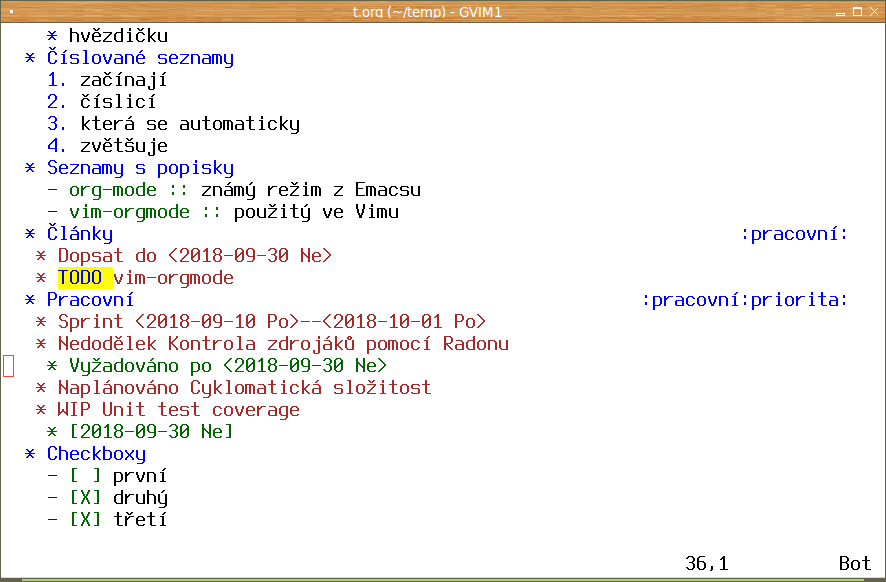The width and height of the screenshot is (886, 582).
Task: Click the asterisk before 'Checkboxy'
Action: pyautogui.click(x=30, y=454)
